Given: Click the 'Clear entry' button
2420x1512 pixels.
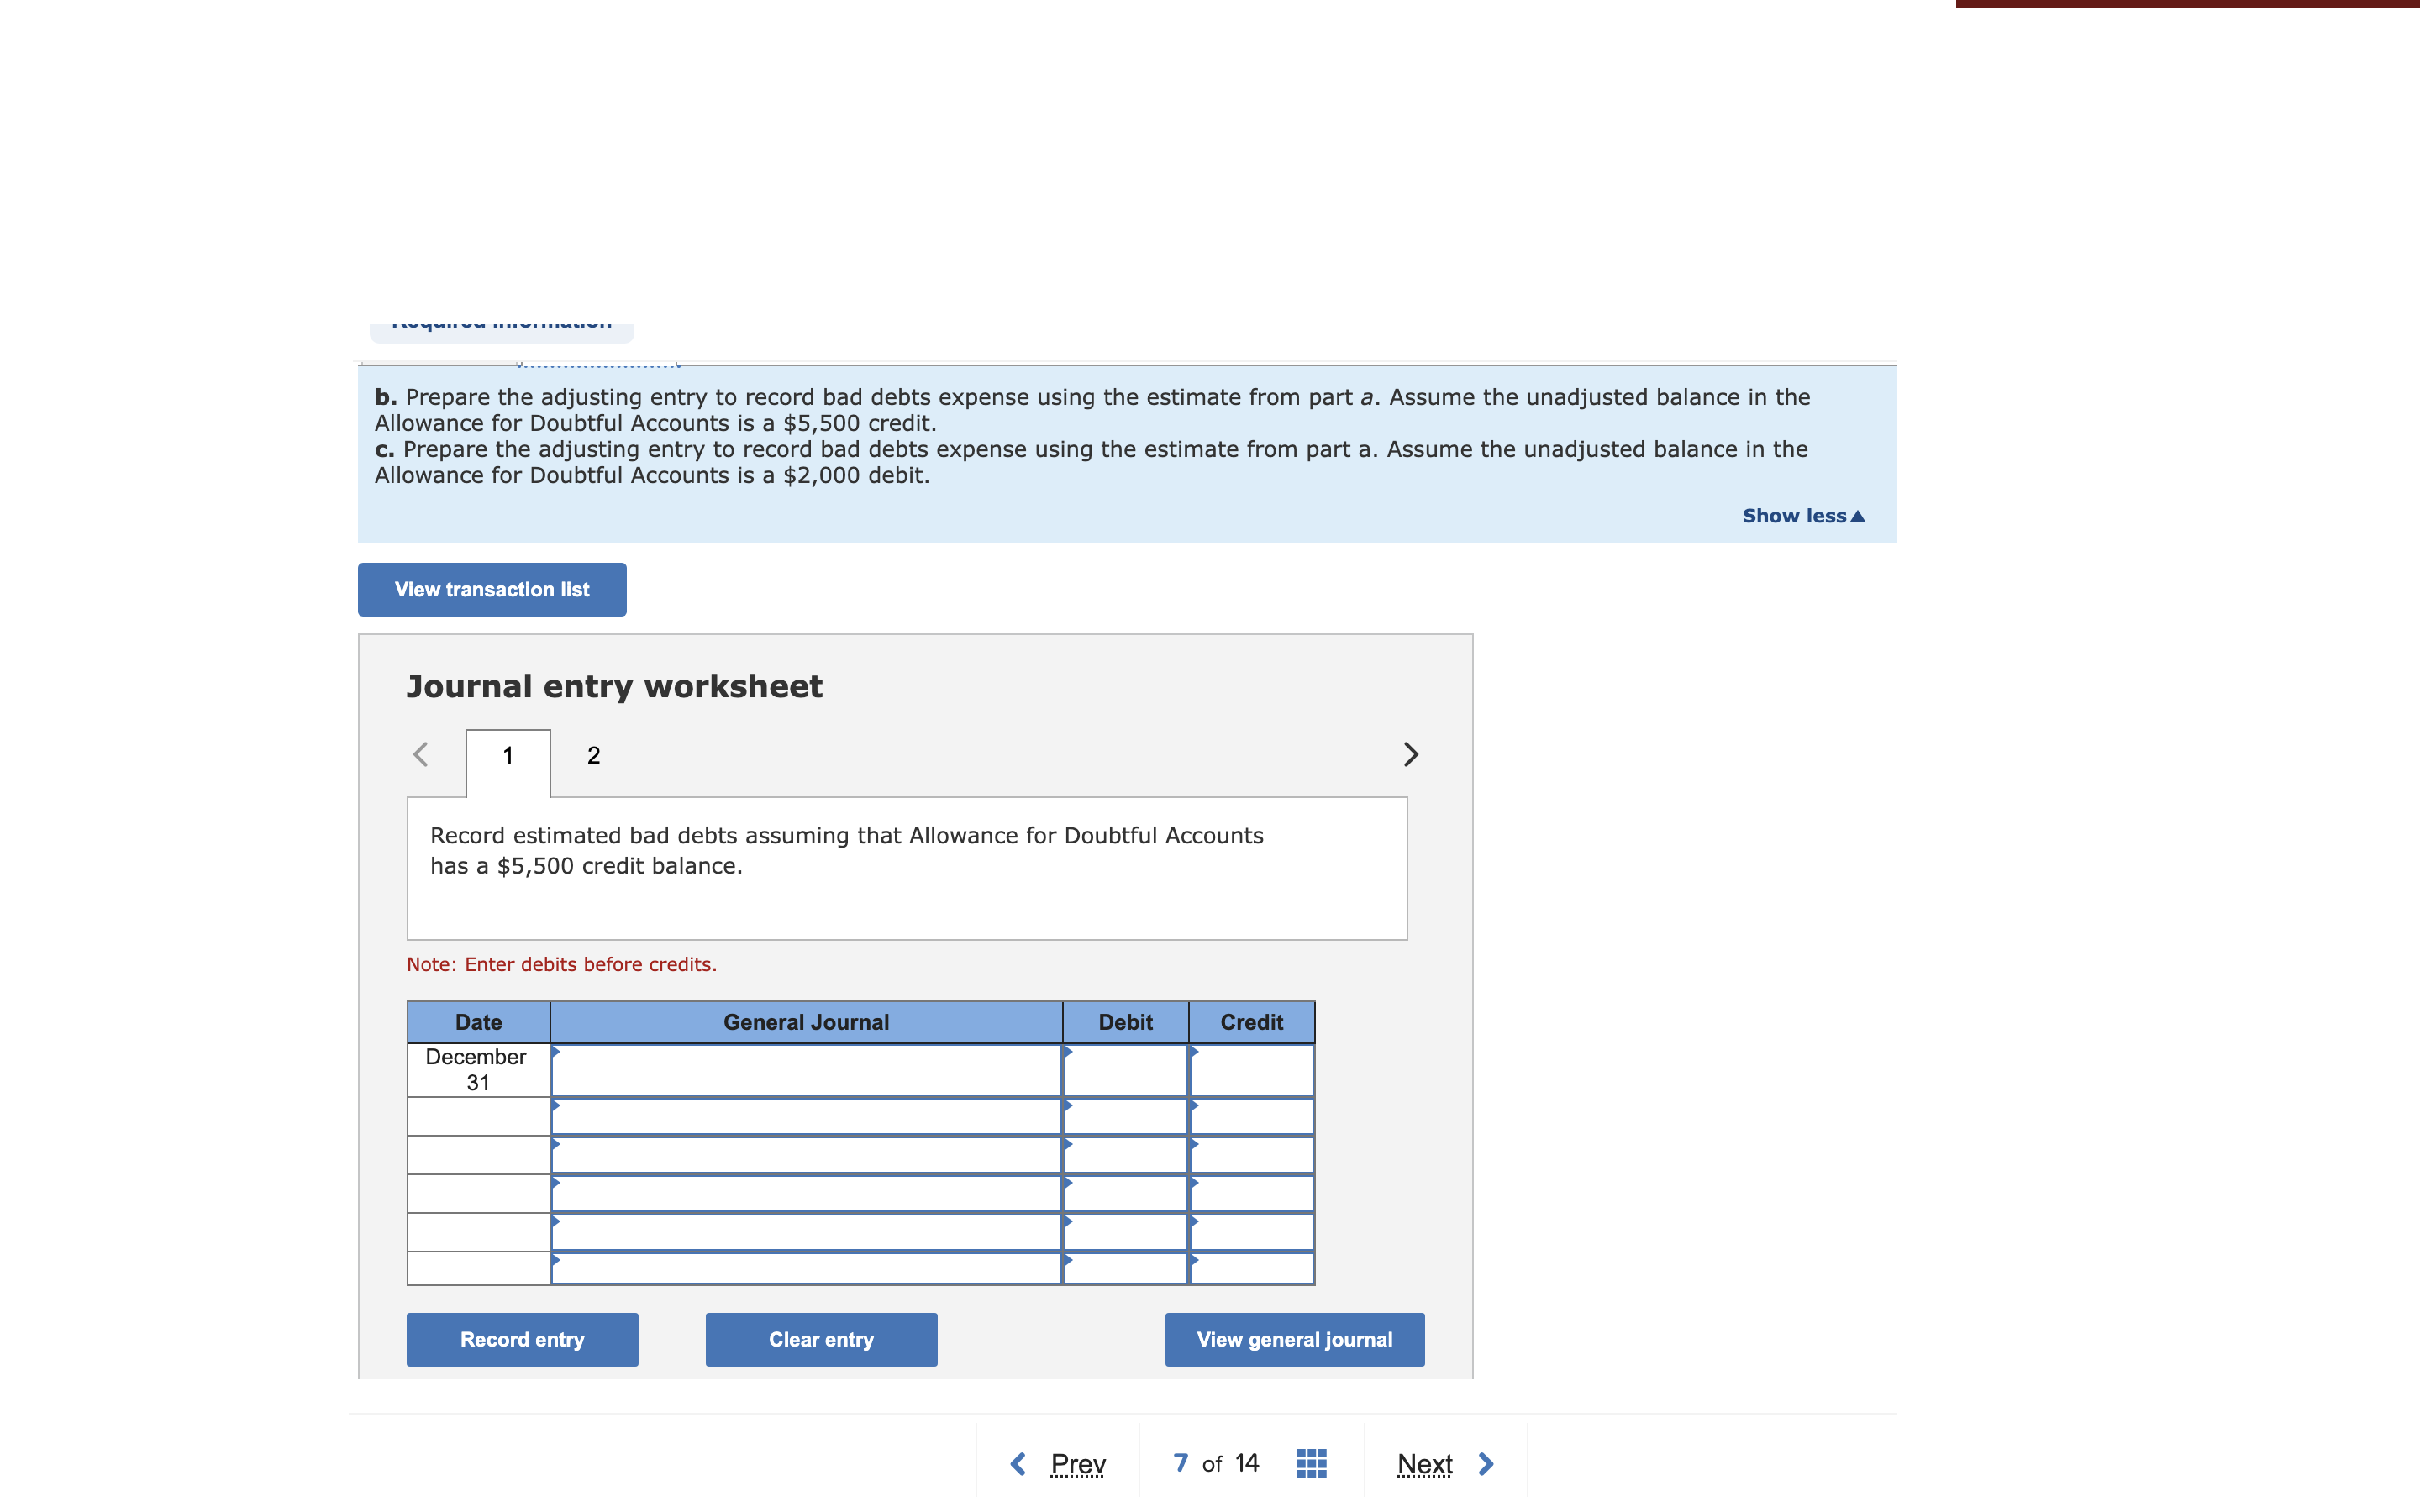Looking at the screenshot, I should click(819, 1340).
